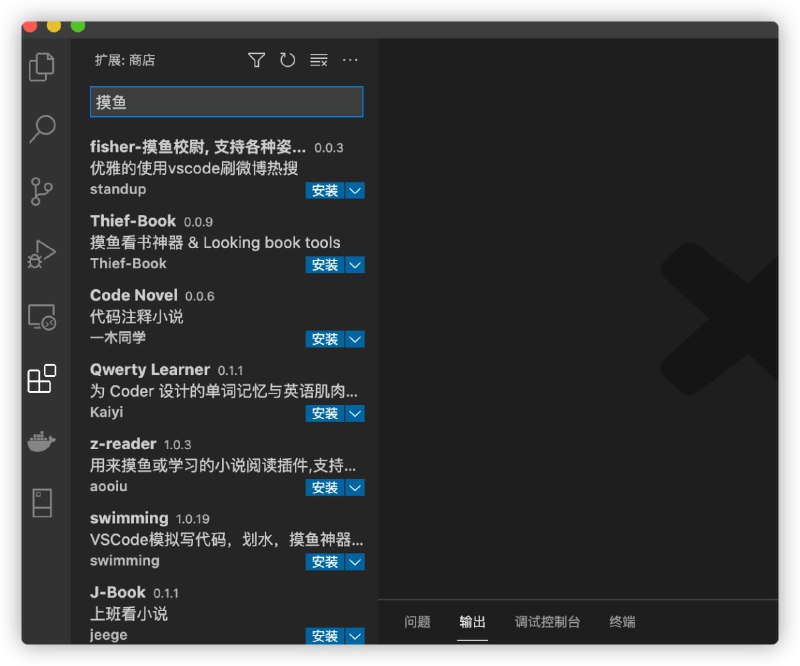This screenshot has width=800, height=666.
Task: Expand install options for fisher-摸鱼校尉
Action: point(355,190)
